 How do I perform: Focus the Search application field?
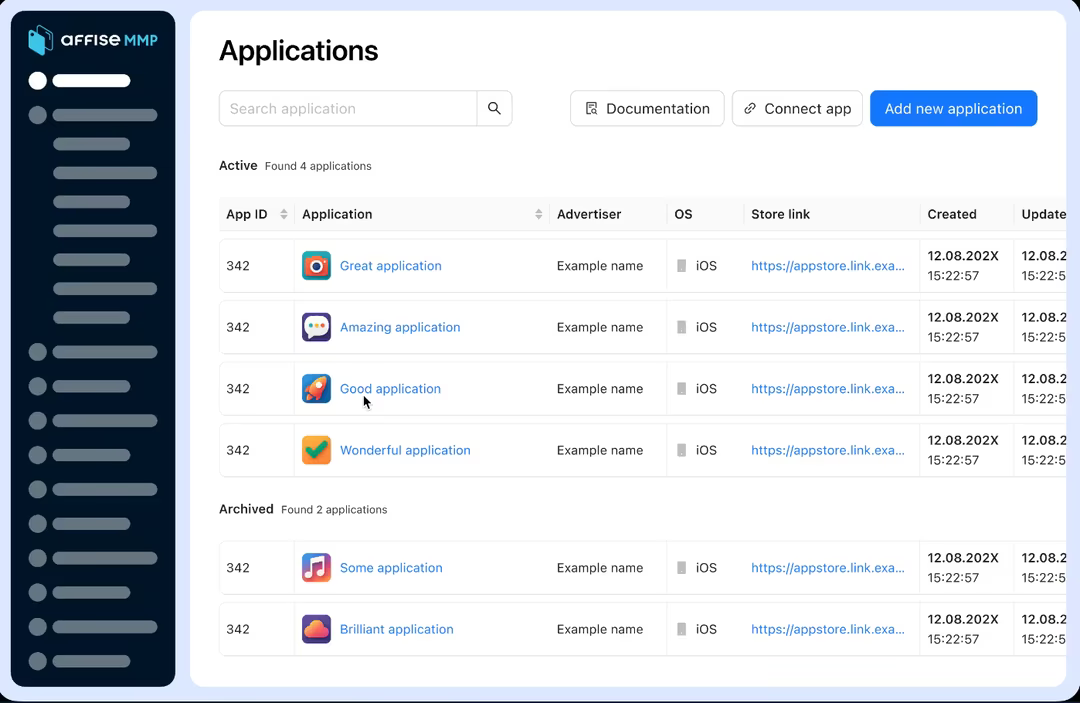tap(348, 108)
